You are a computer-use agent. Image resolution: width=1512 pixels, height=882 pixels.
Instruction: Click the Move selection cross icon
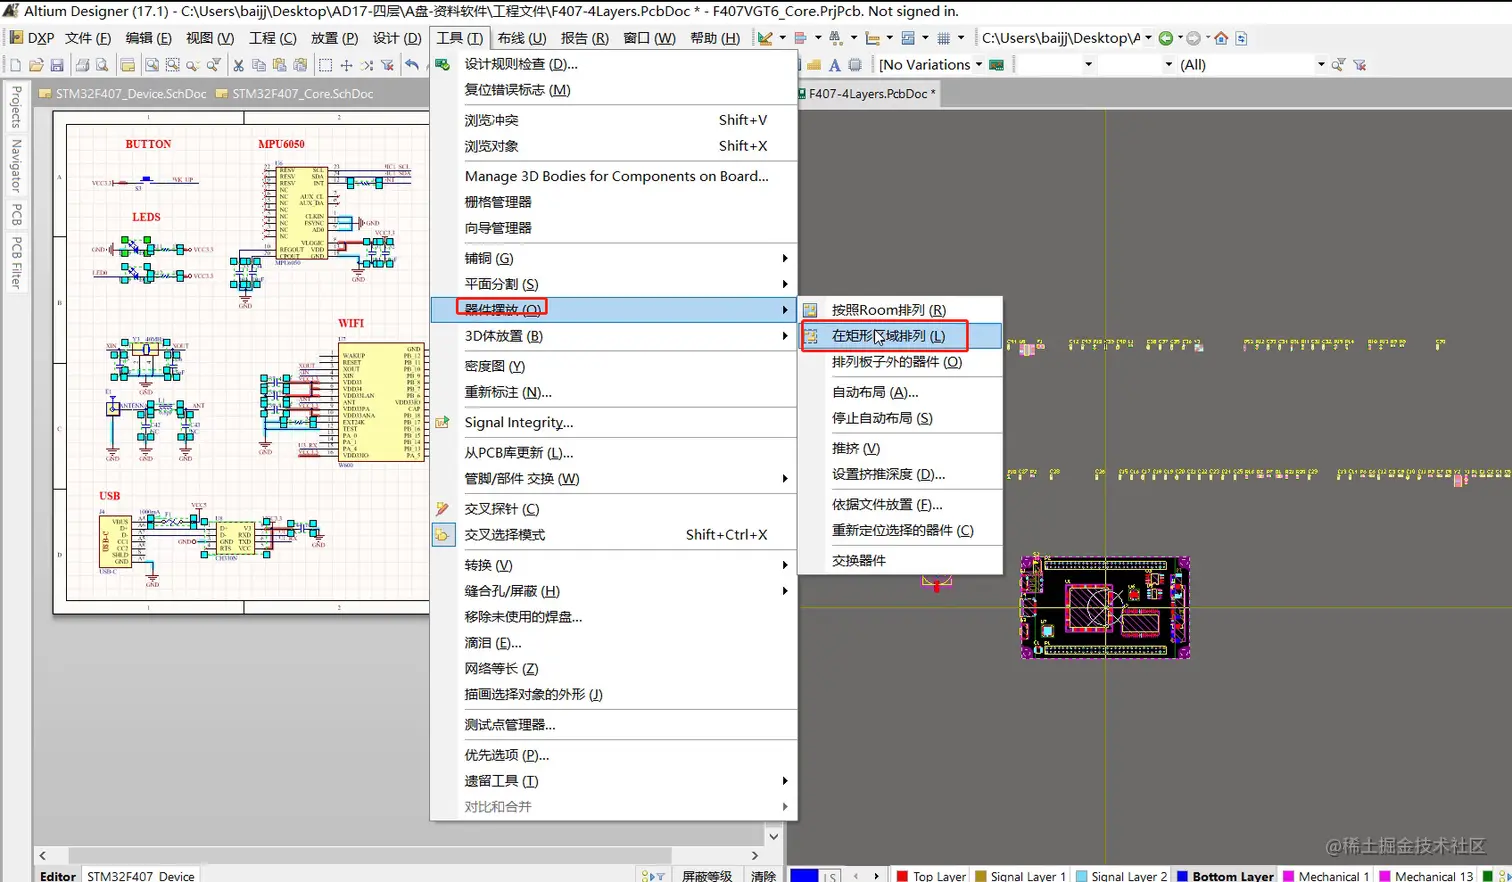346,65
